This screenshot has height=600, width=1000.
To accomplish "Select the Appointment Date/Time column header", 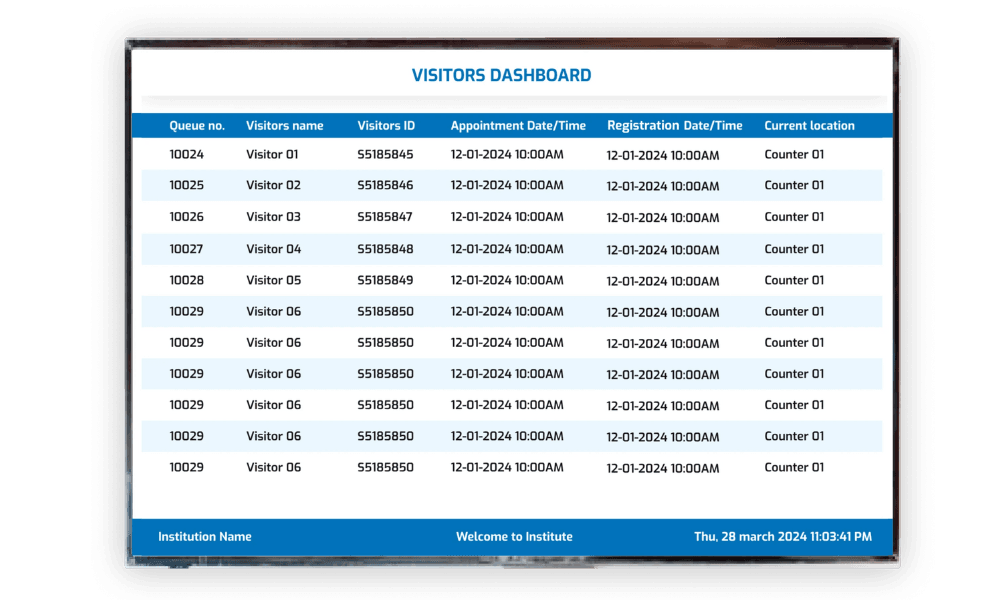I will tap(518, 126).
